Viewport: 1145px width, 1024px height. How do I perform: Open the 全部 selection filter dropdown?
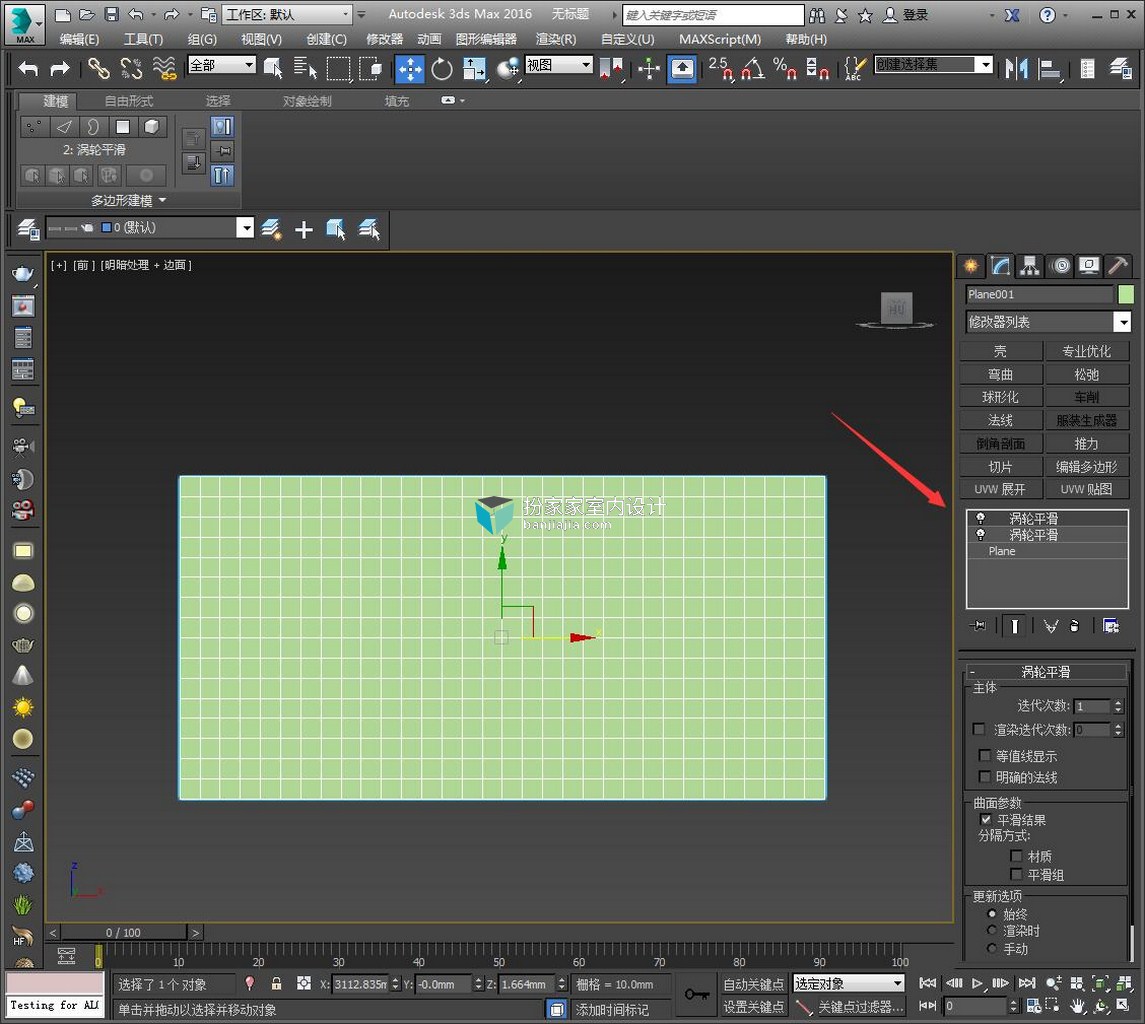[x=222, y=65]
